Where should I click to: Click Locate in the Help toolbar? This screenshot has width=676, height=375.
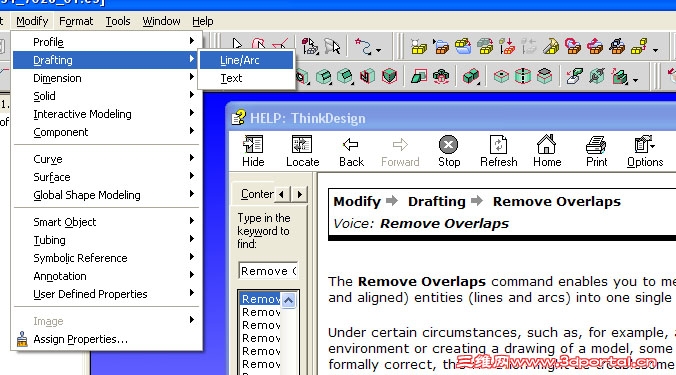pyautogui.click(x=303, y=151)
